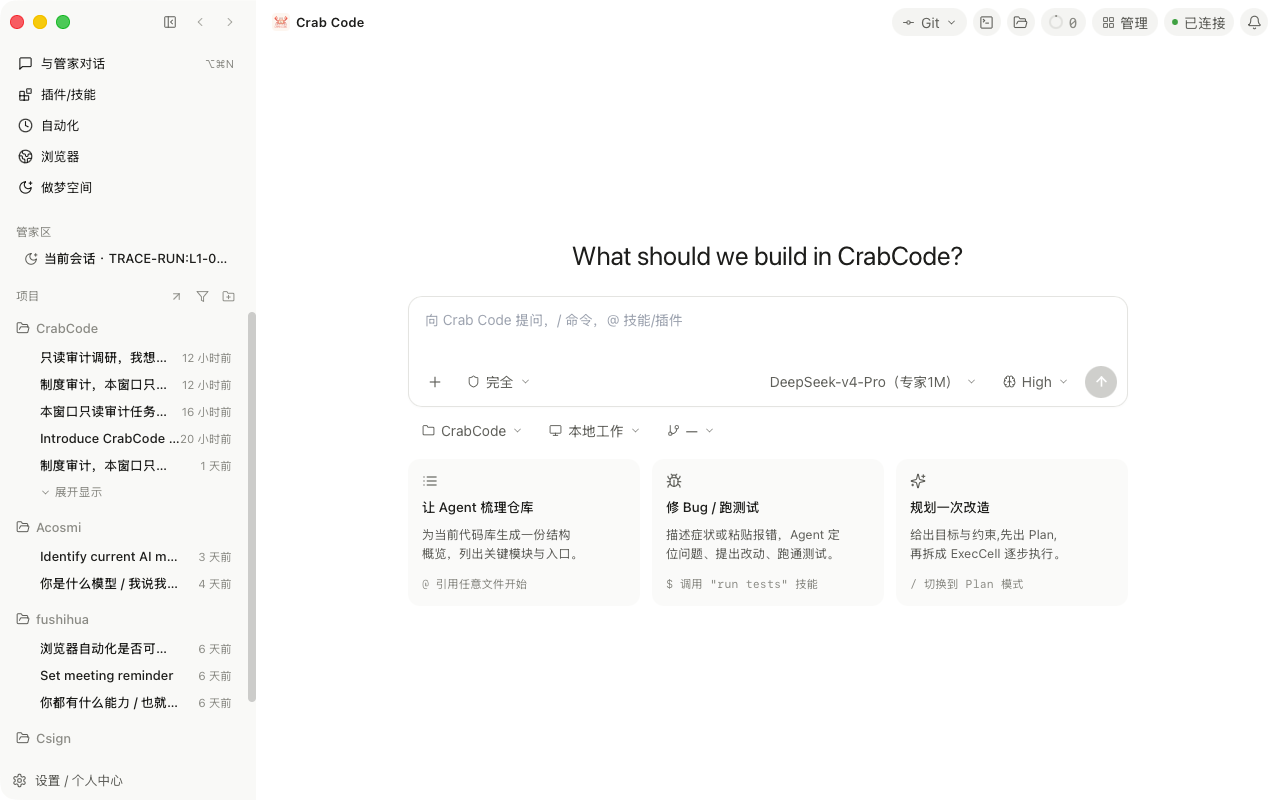
Task: Toggle the sidebar collapse icon
Action: (170, 22)
